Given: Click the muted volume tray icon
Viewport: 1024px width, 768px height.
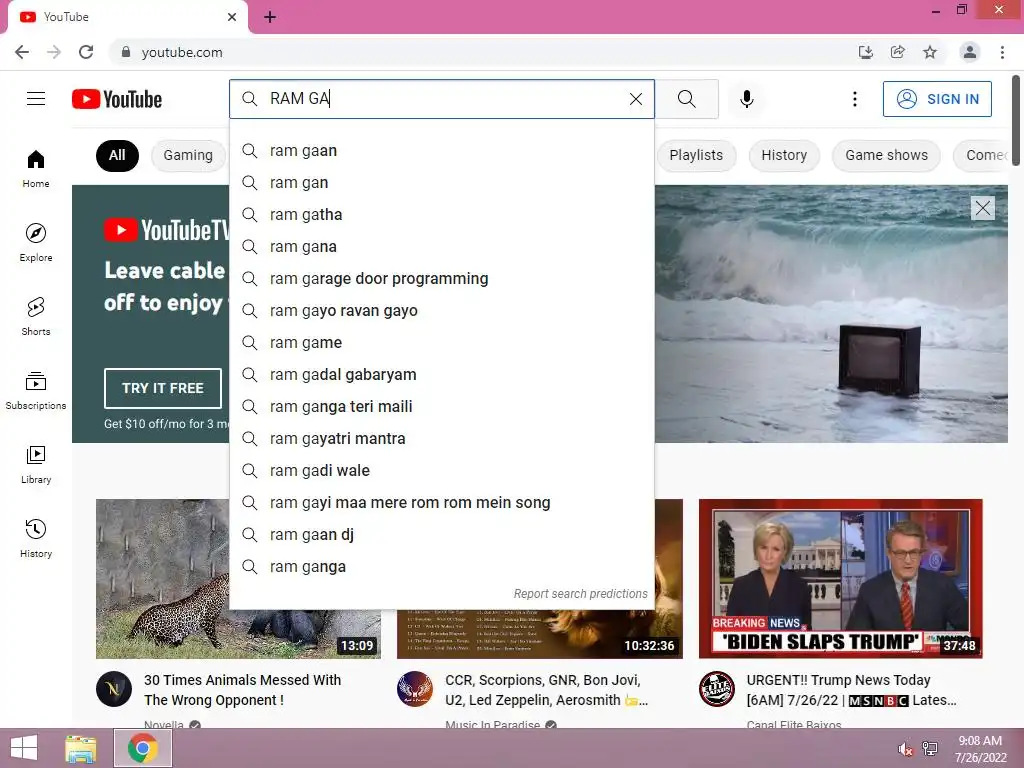Looking at the screenshot, I should [905, 749].
